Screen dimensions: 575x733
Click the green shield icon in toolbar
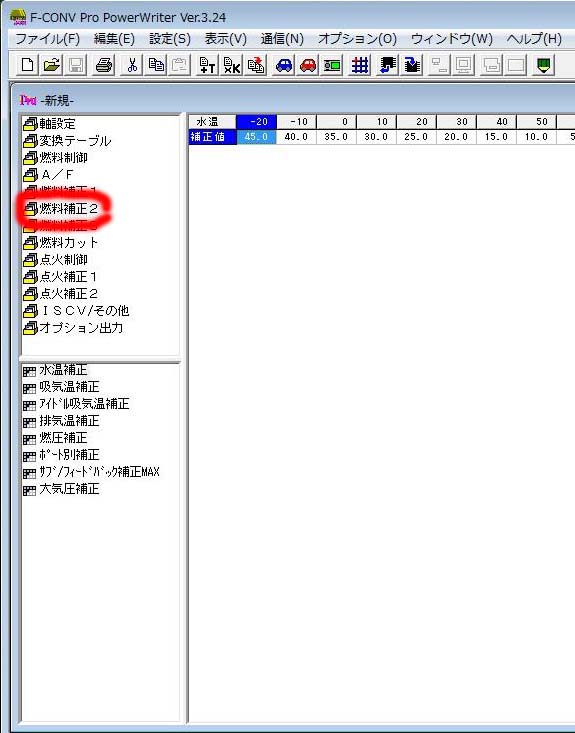(x=543, y=65)
